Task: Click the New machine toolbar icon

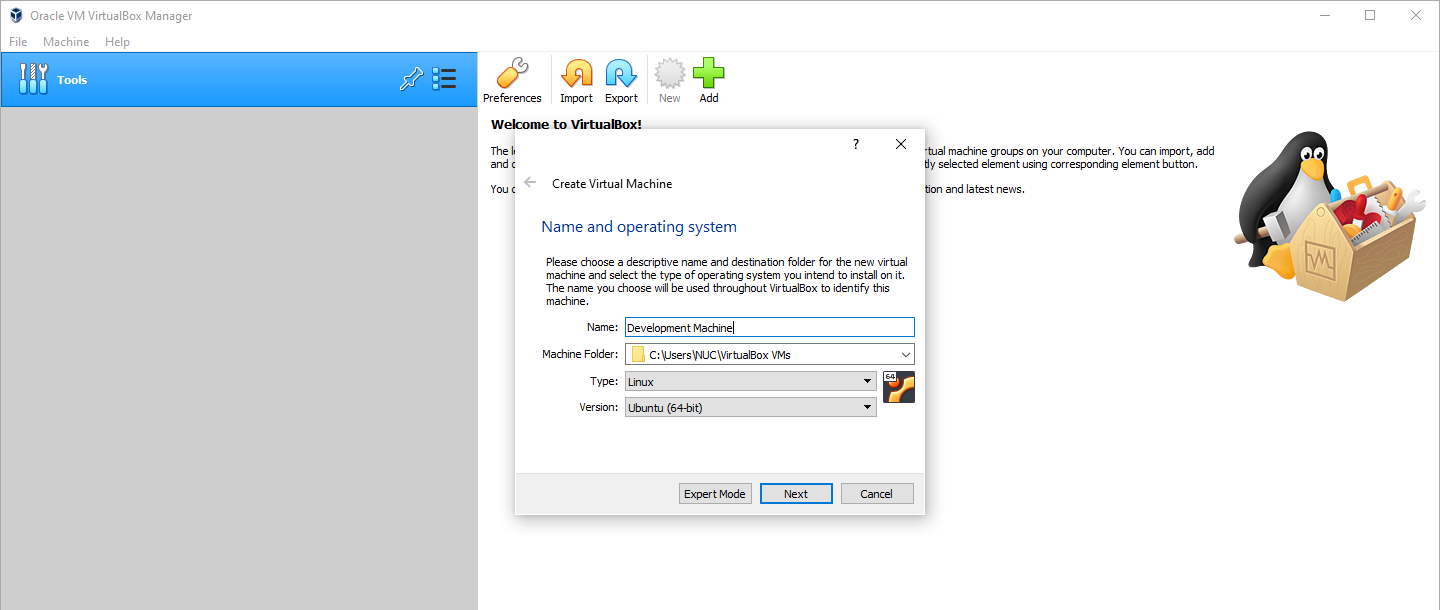Action: 669,81
